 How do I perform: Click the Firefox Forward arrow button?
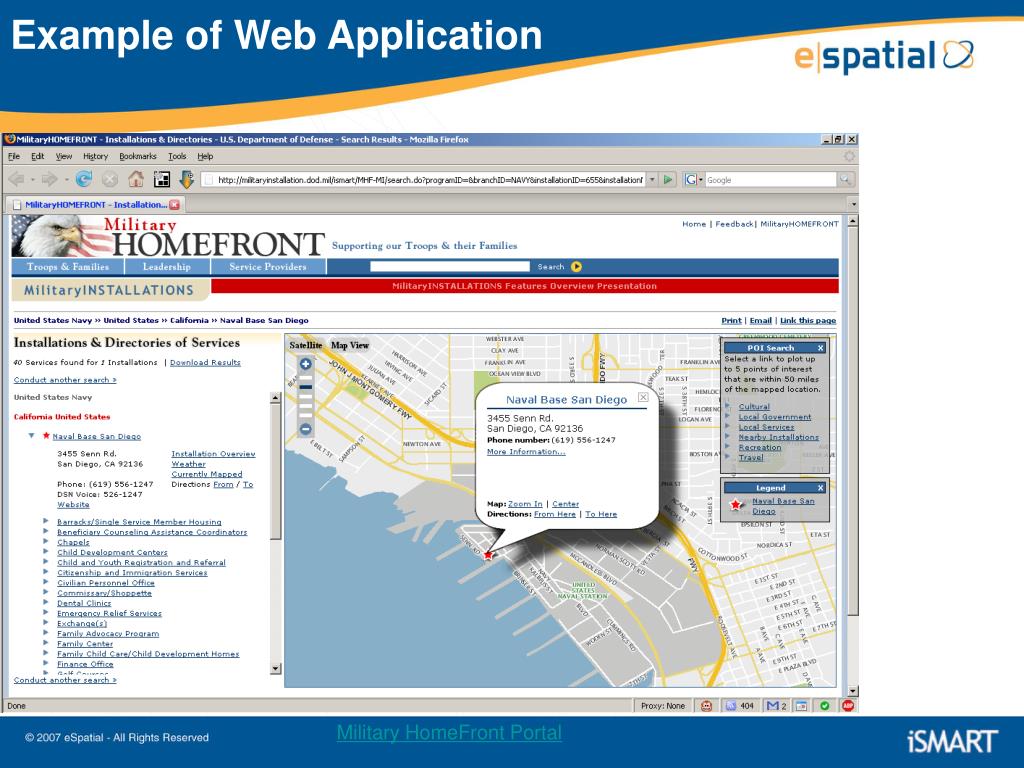coord(50,179)
